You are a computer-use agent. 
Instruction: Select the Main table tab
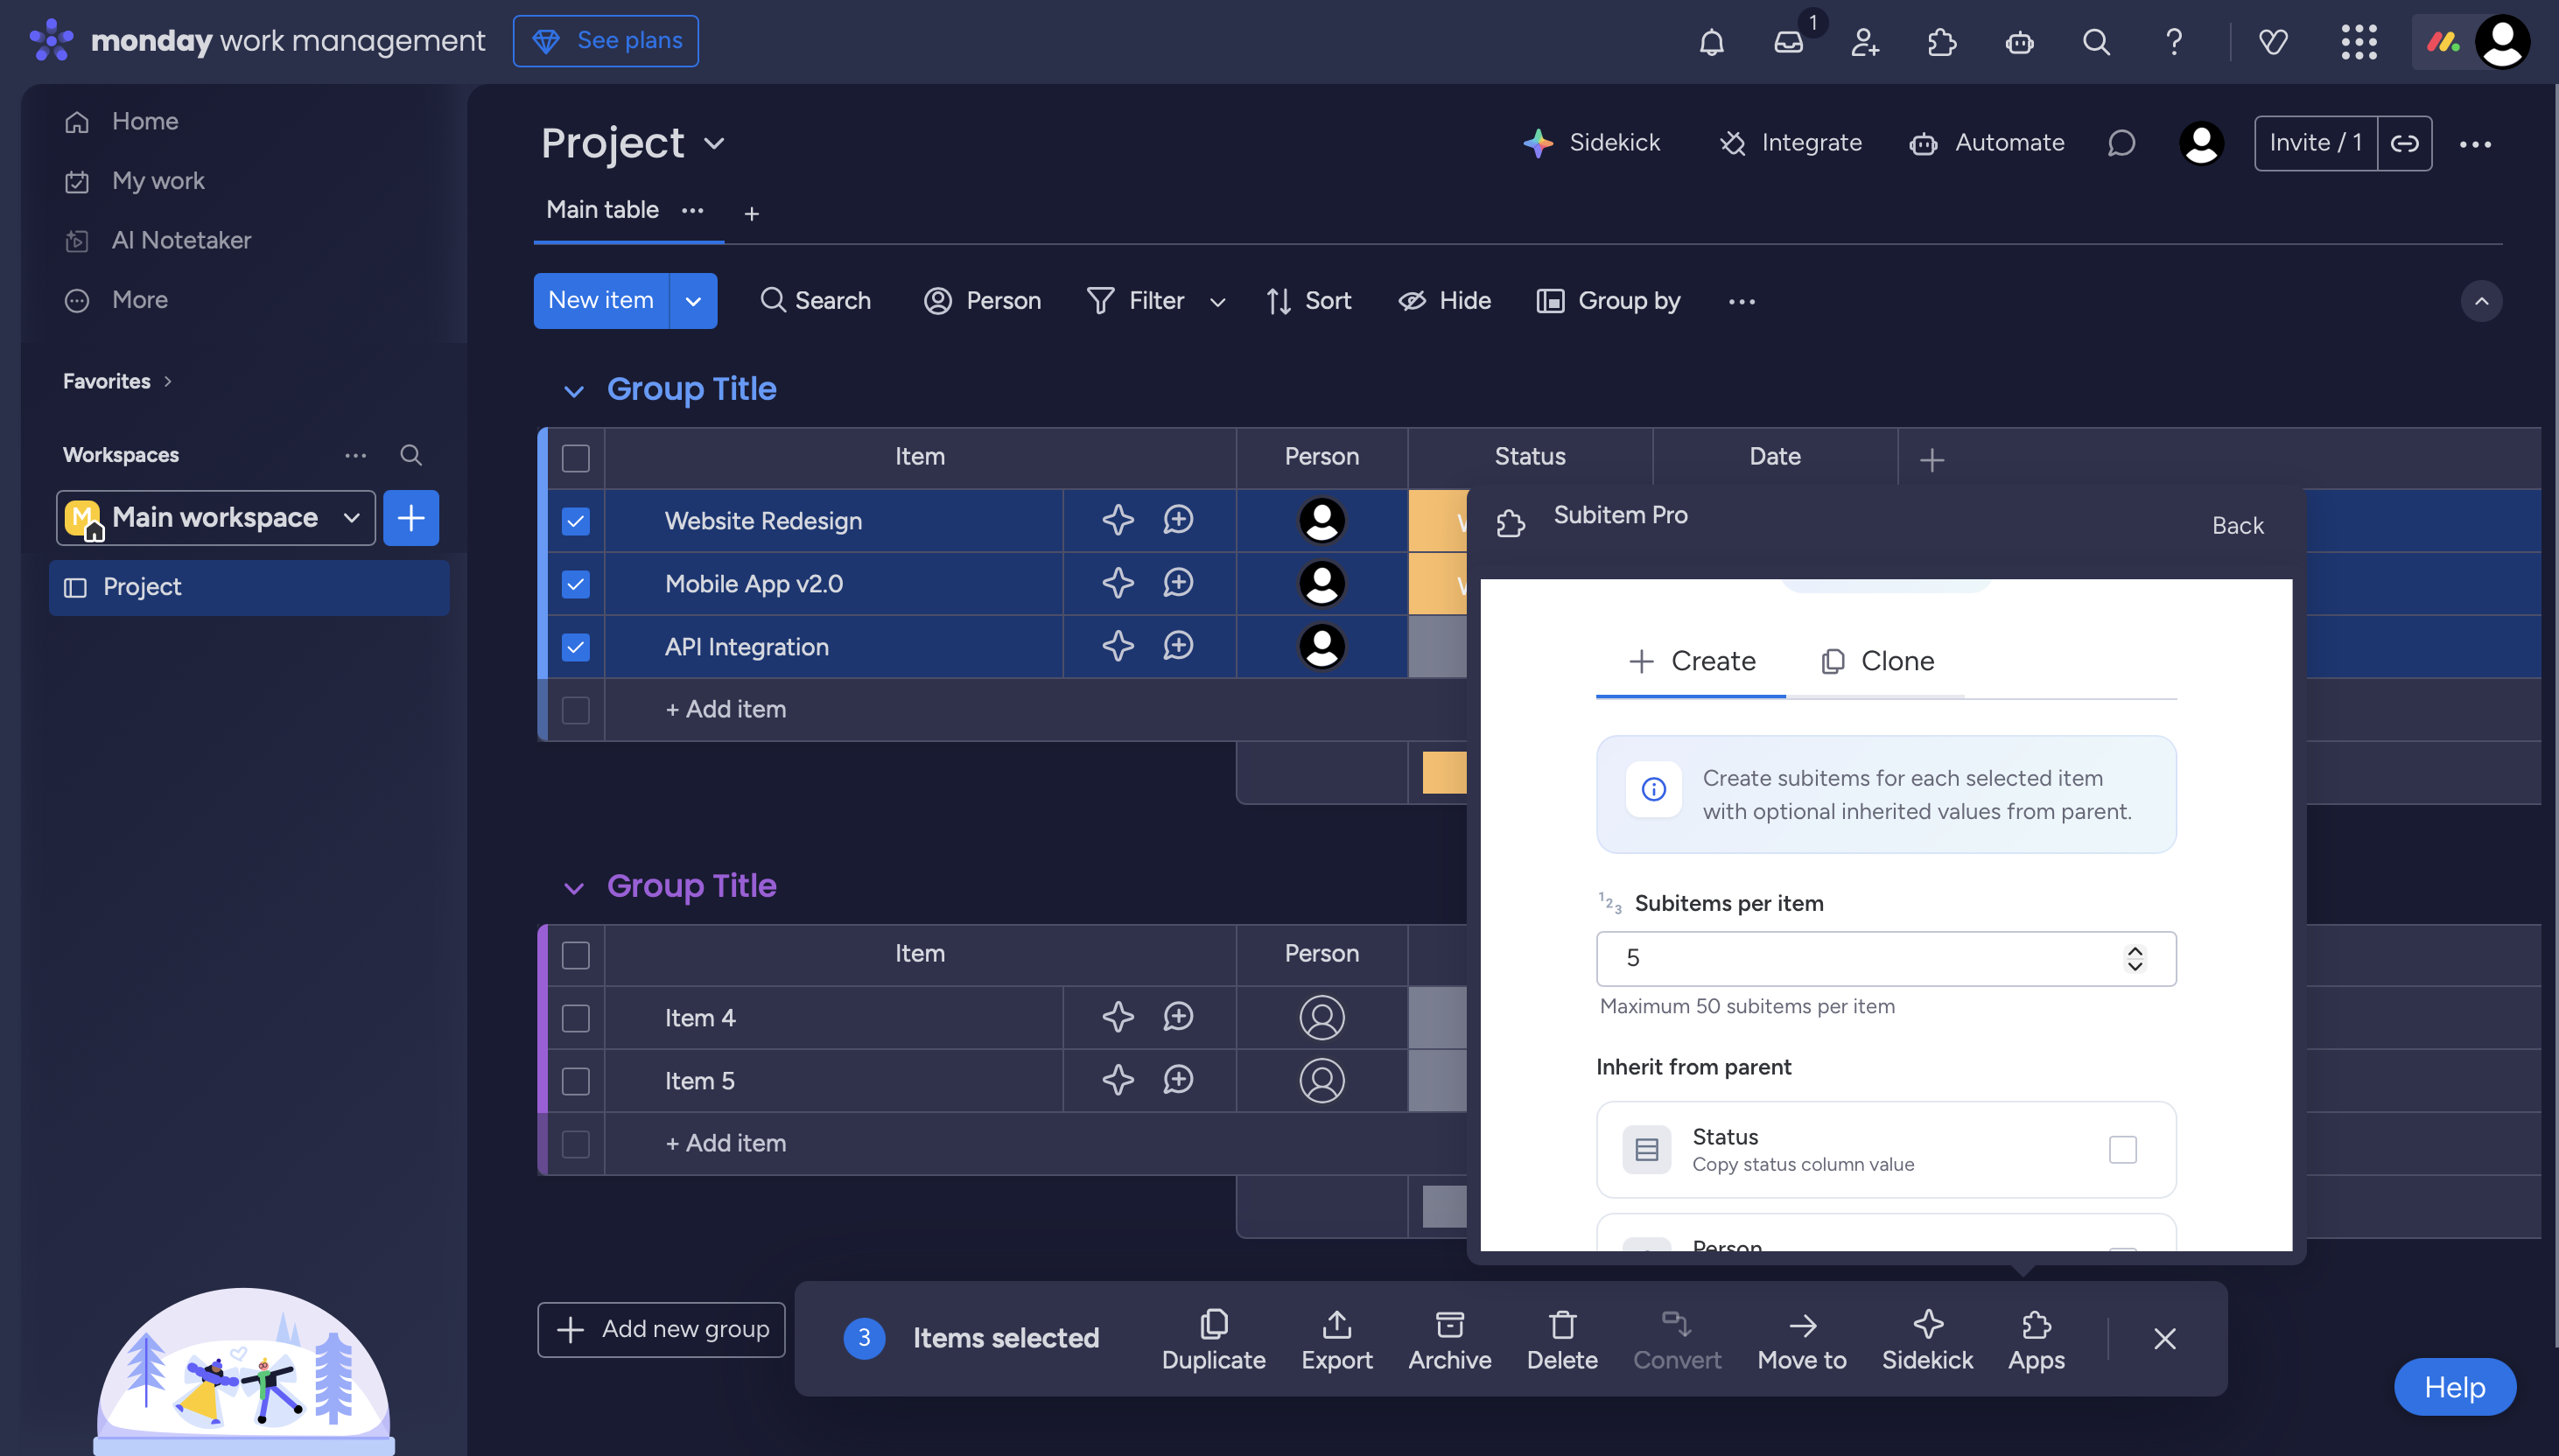[x=601, y=210]
